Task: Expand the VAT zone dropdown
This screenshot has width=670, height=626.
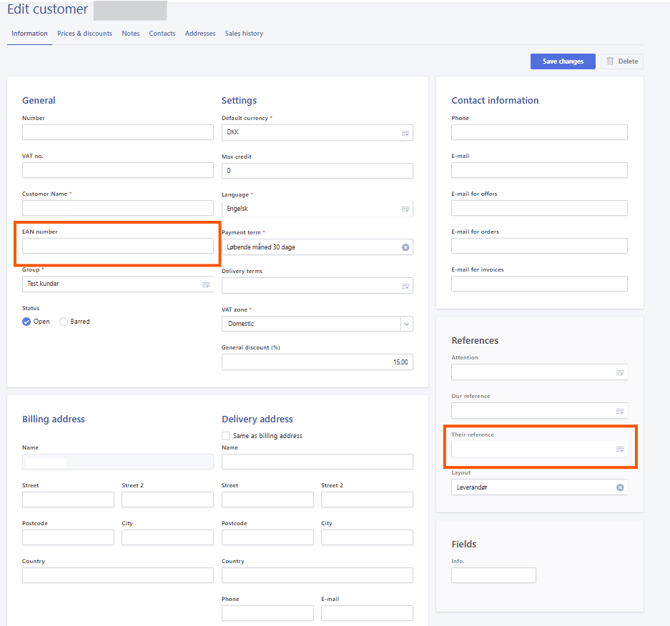Action: [405, 324]
